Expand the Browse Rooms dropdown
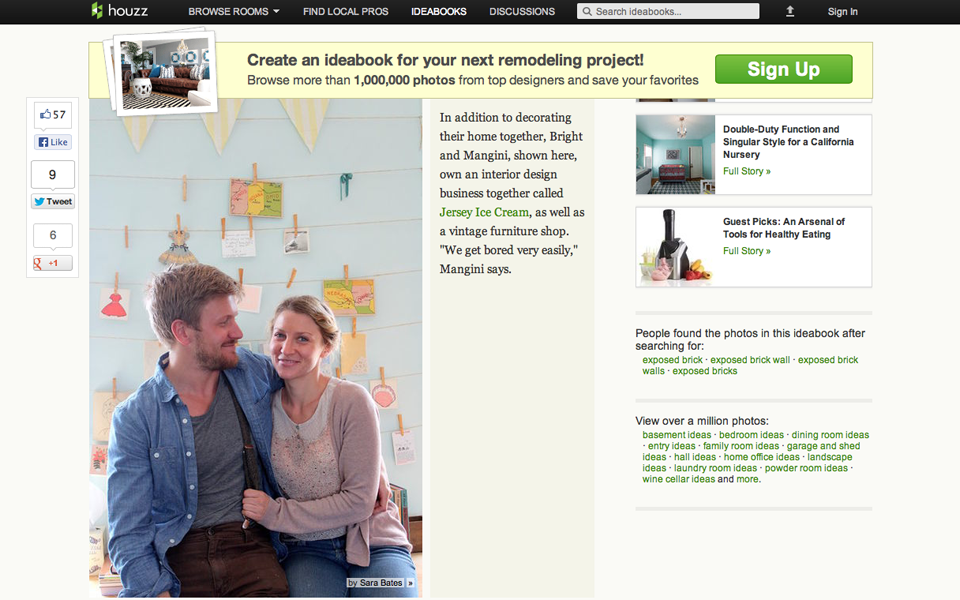 coord(234,12)
